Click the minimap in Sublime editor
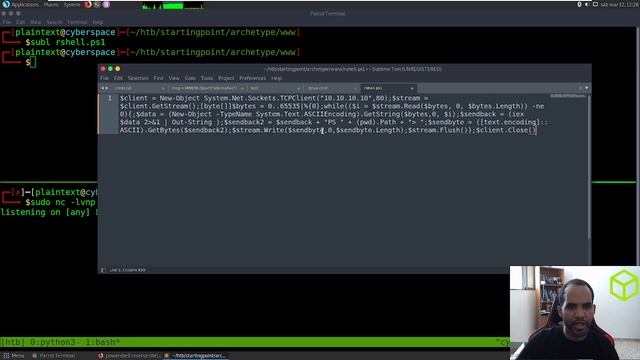The height and width of the screenshot is (360, 640). [567, 96]
